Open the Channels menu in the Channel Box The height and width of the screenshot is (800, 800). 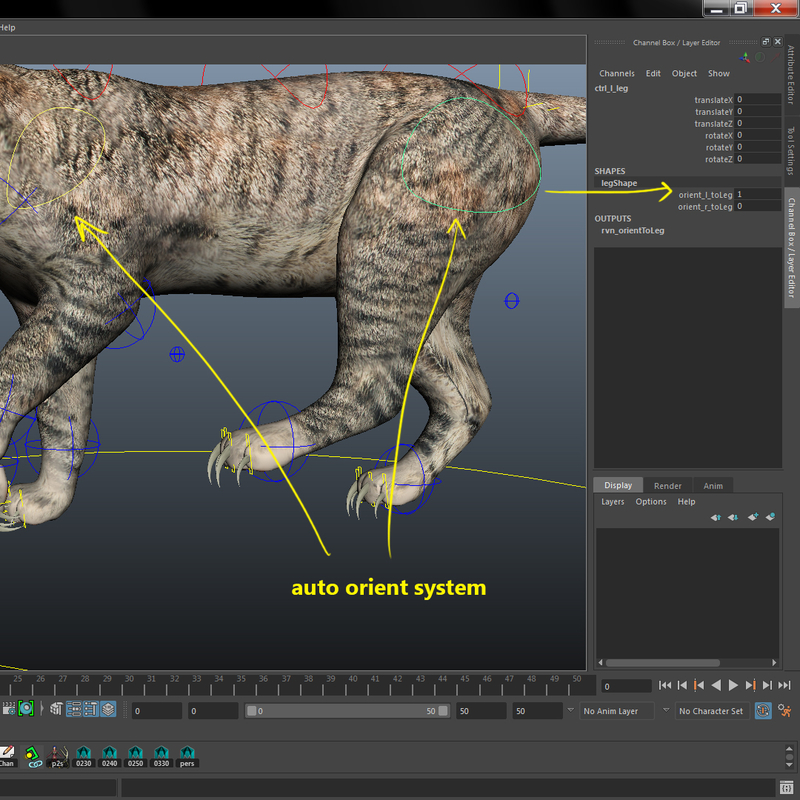click(616, 73)
